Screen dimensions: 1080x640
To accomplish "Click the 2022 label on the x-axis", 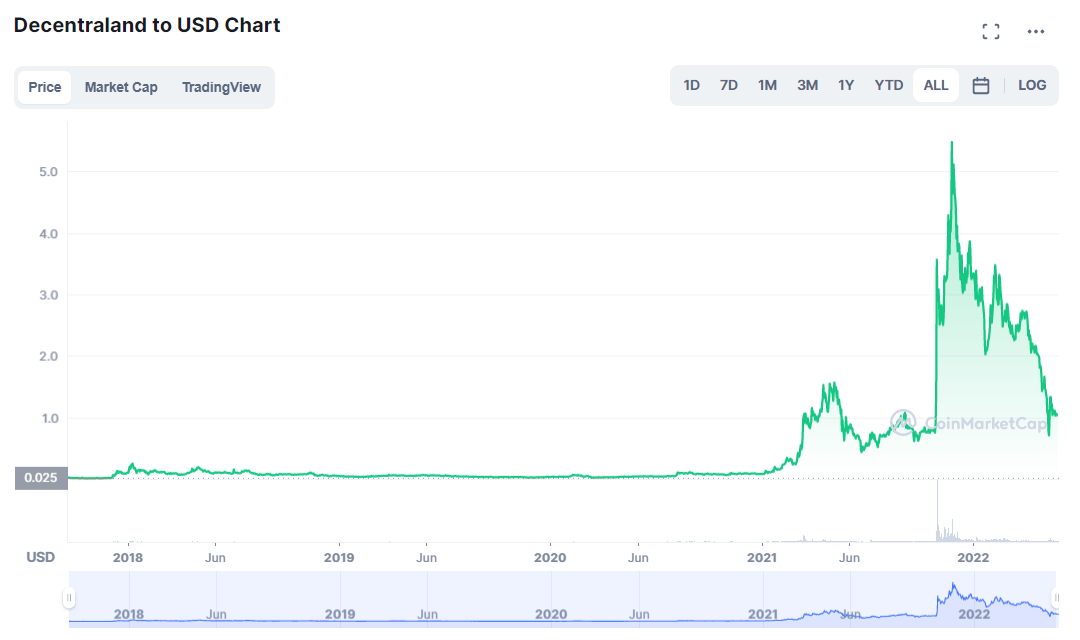I will pos(973,557).
